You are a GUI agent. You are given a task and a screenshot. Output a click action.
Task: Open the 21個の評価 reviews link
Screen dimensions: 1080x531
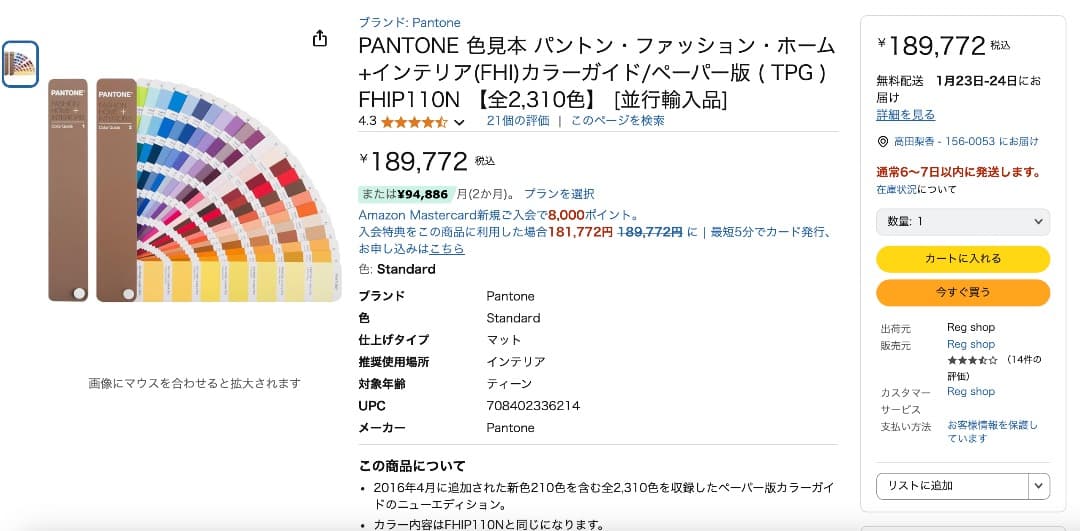coord(518,121)
